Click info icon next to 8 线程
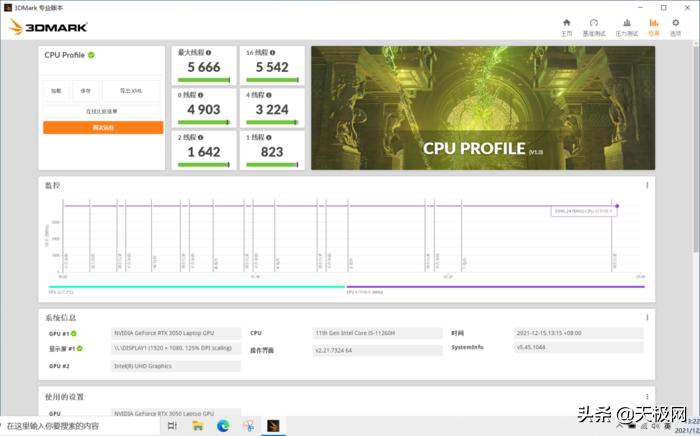The height and width of the screenshot is (436, 700). [200, 94]
